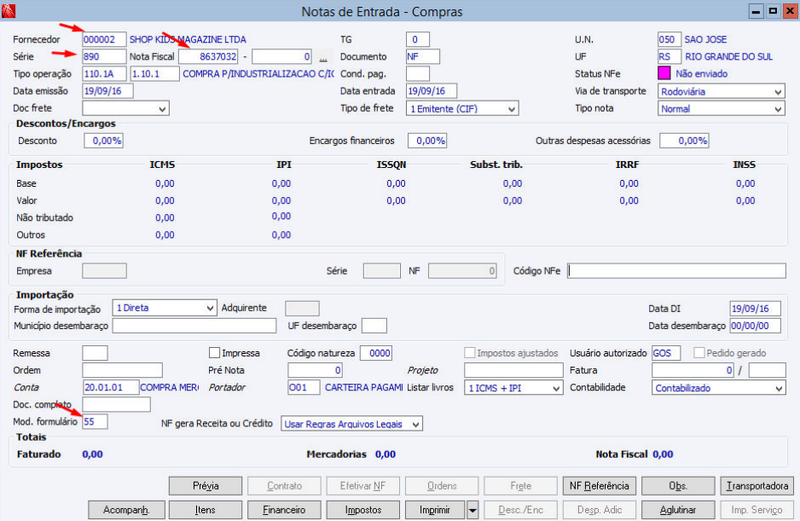Viewport: 800px width, 521px height.
Task: Click the Fatura number field
Action: [x=693, y=370]
